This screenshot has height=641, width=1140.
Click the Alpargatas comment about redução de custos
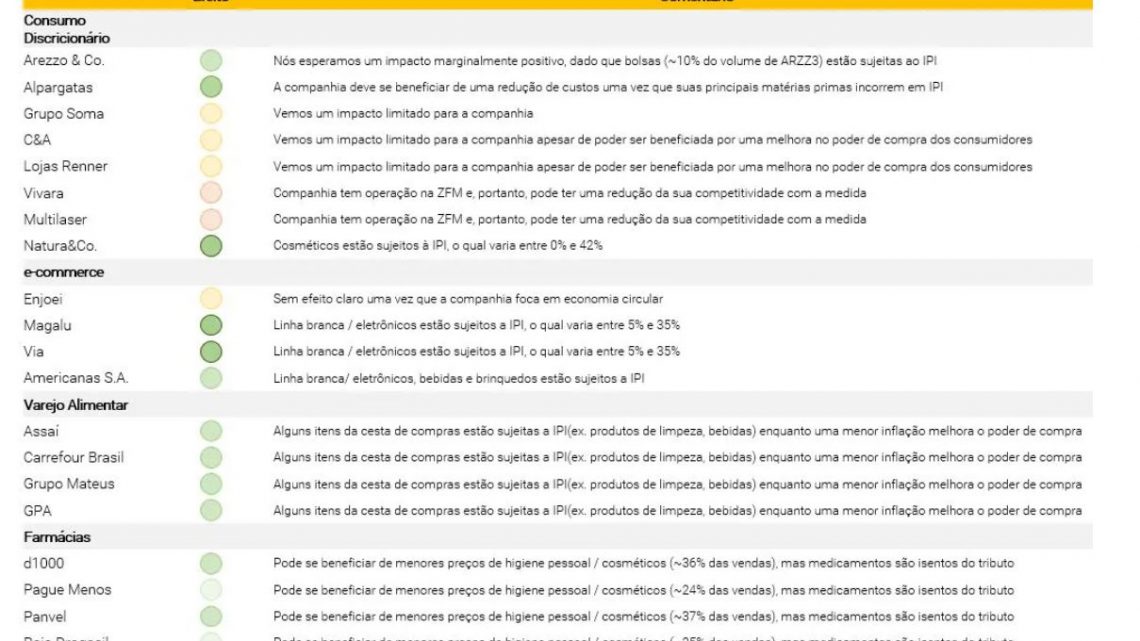[608, 87]
